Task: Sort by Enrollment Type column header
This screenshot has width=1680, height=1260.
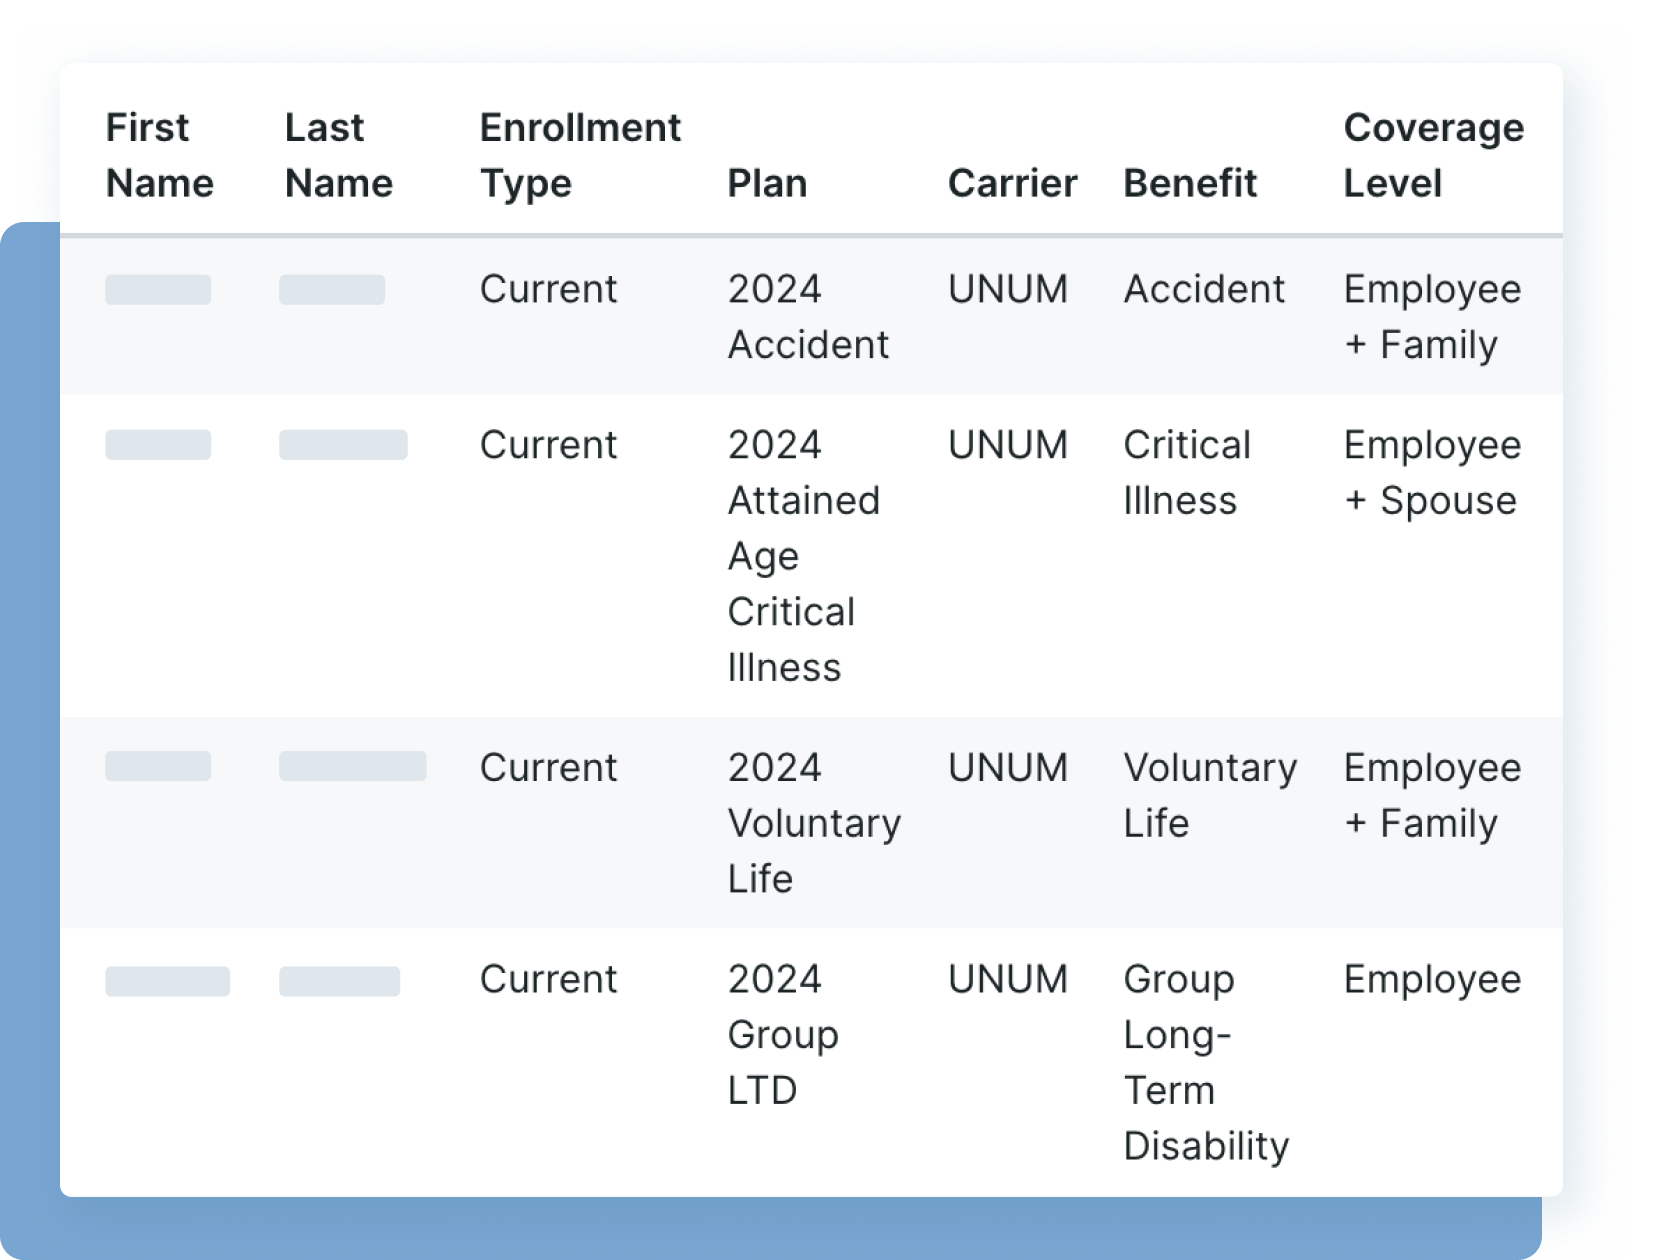Action: (x=580, y=156)
